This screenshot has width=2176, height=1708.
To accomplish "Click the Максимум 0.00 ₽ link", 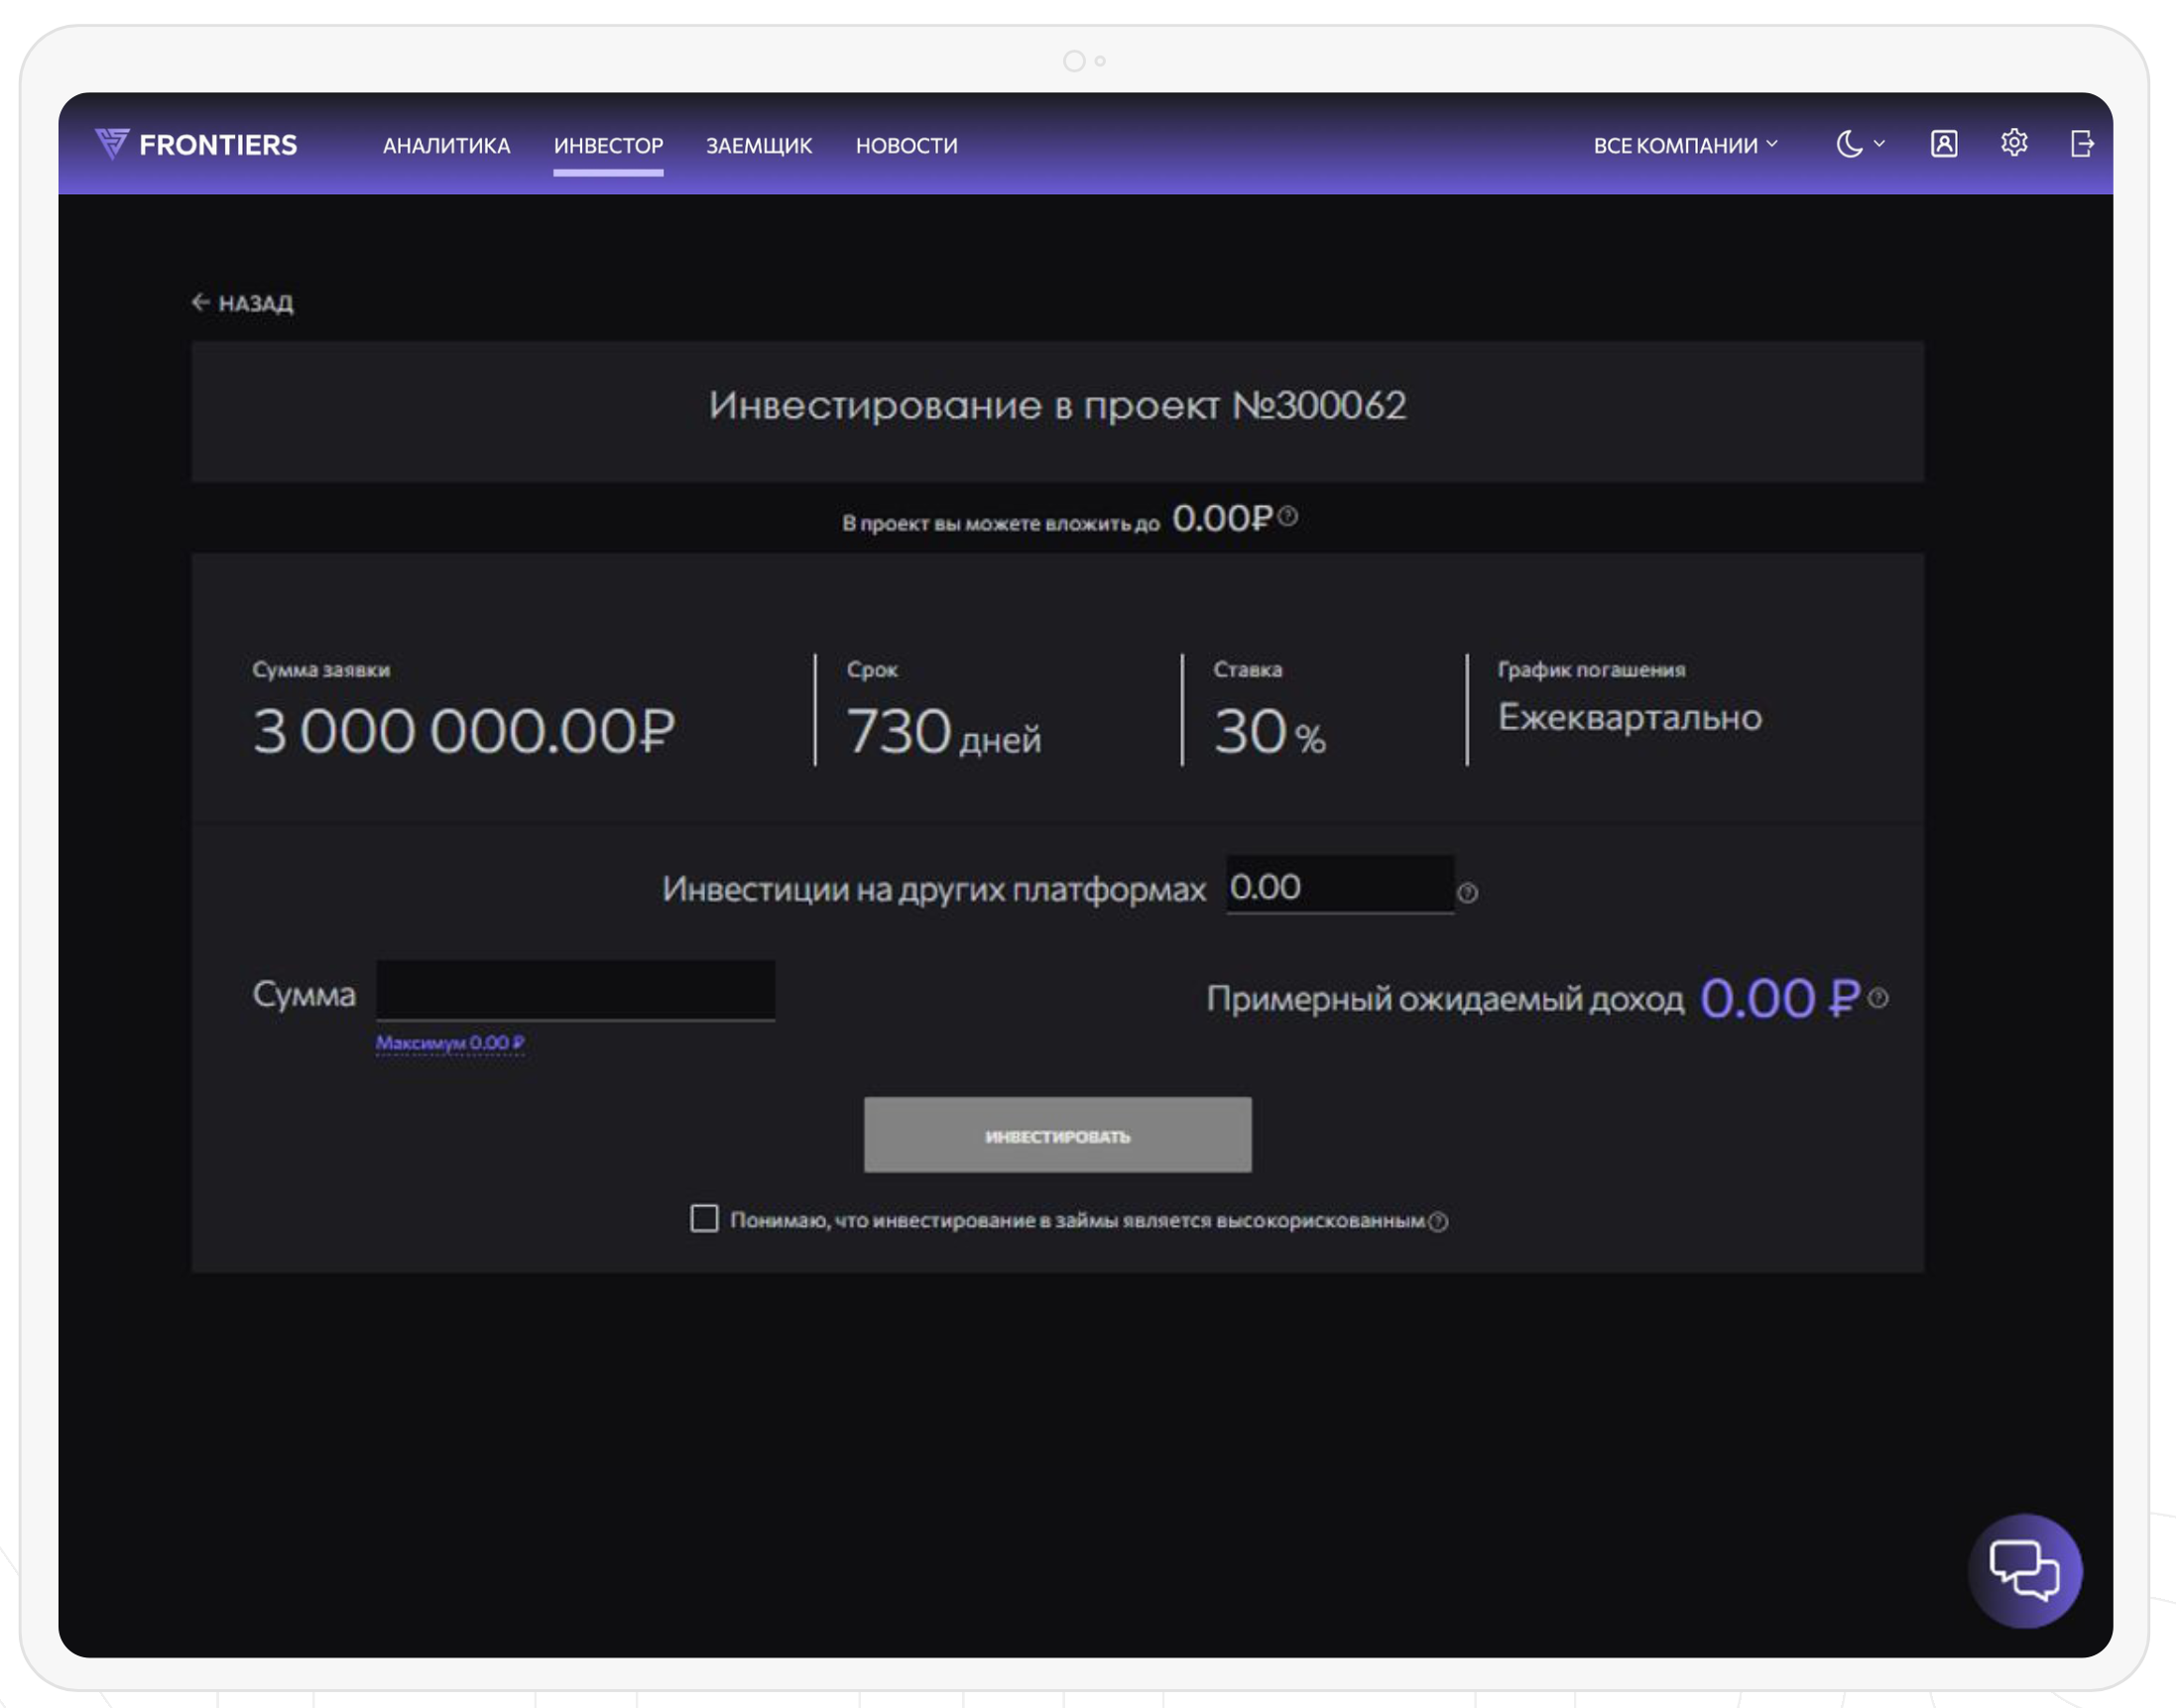I will point(451,1041).
